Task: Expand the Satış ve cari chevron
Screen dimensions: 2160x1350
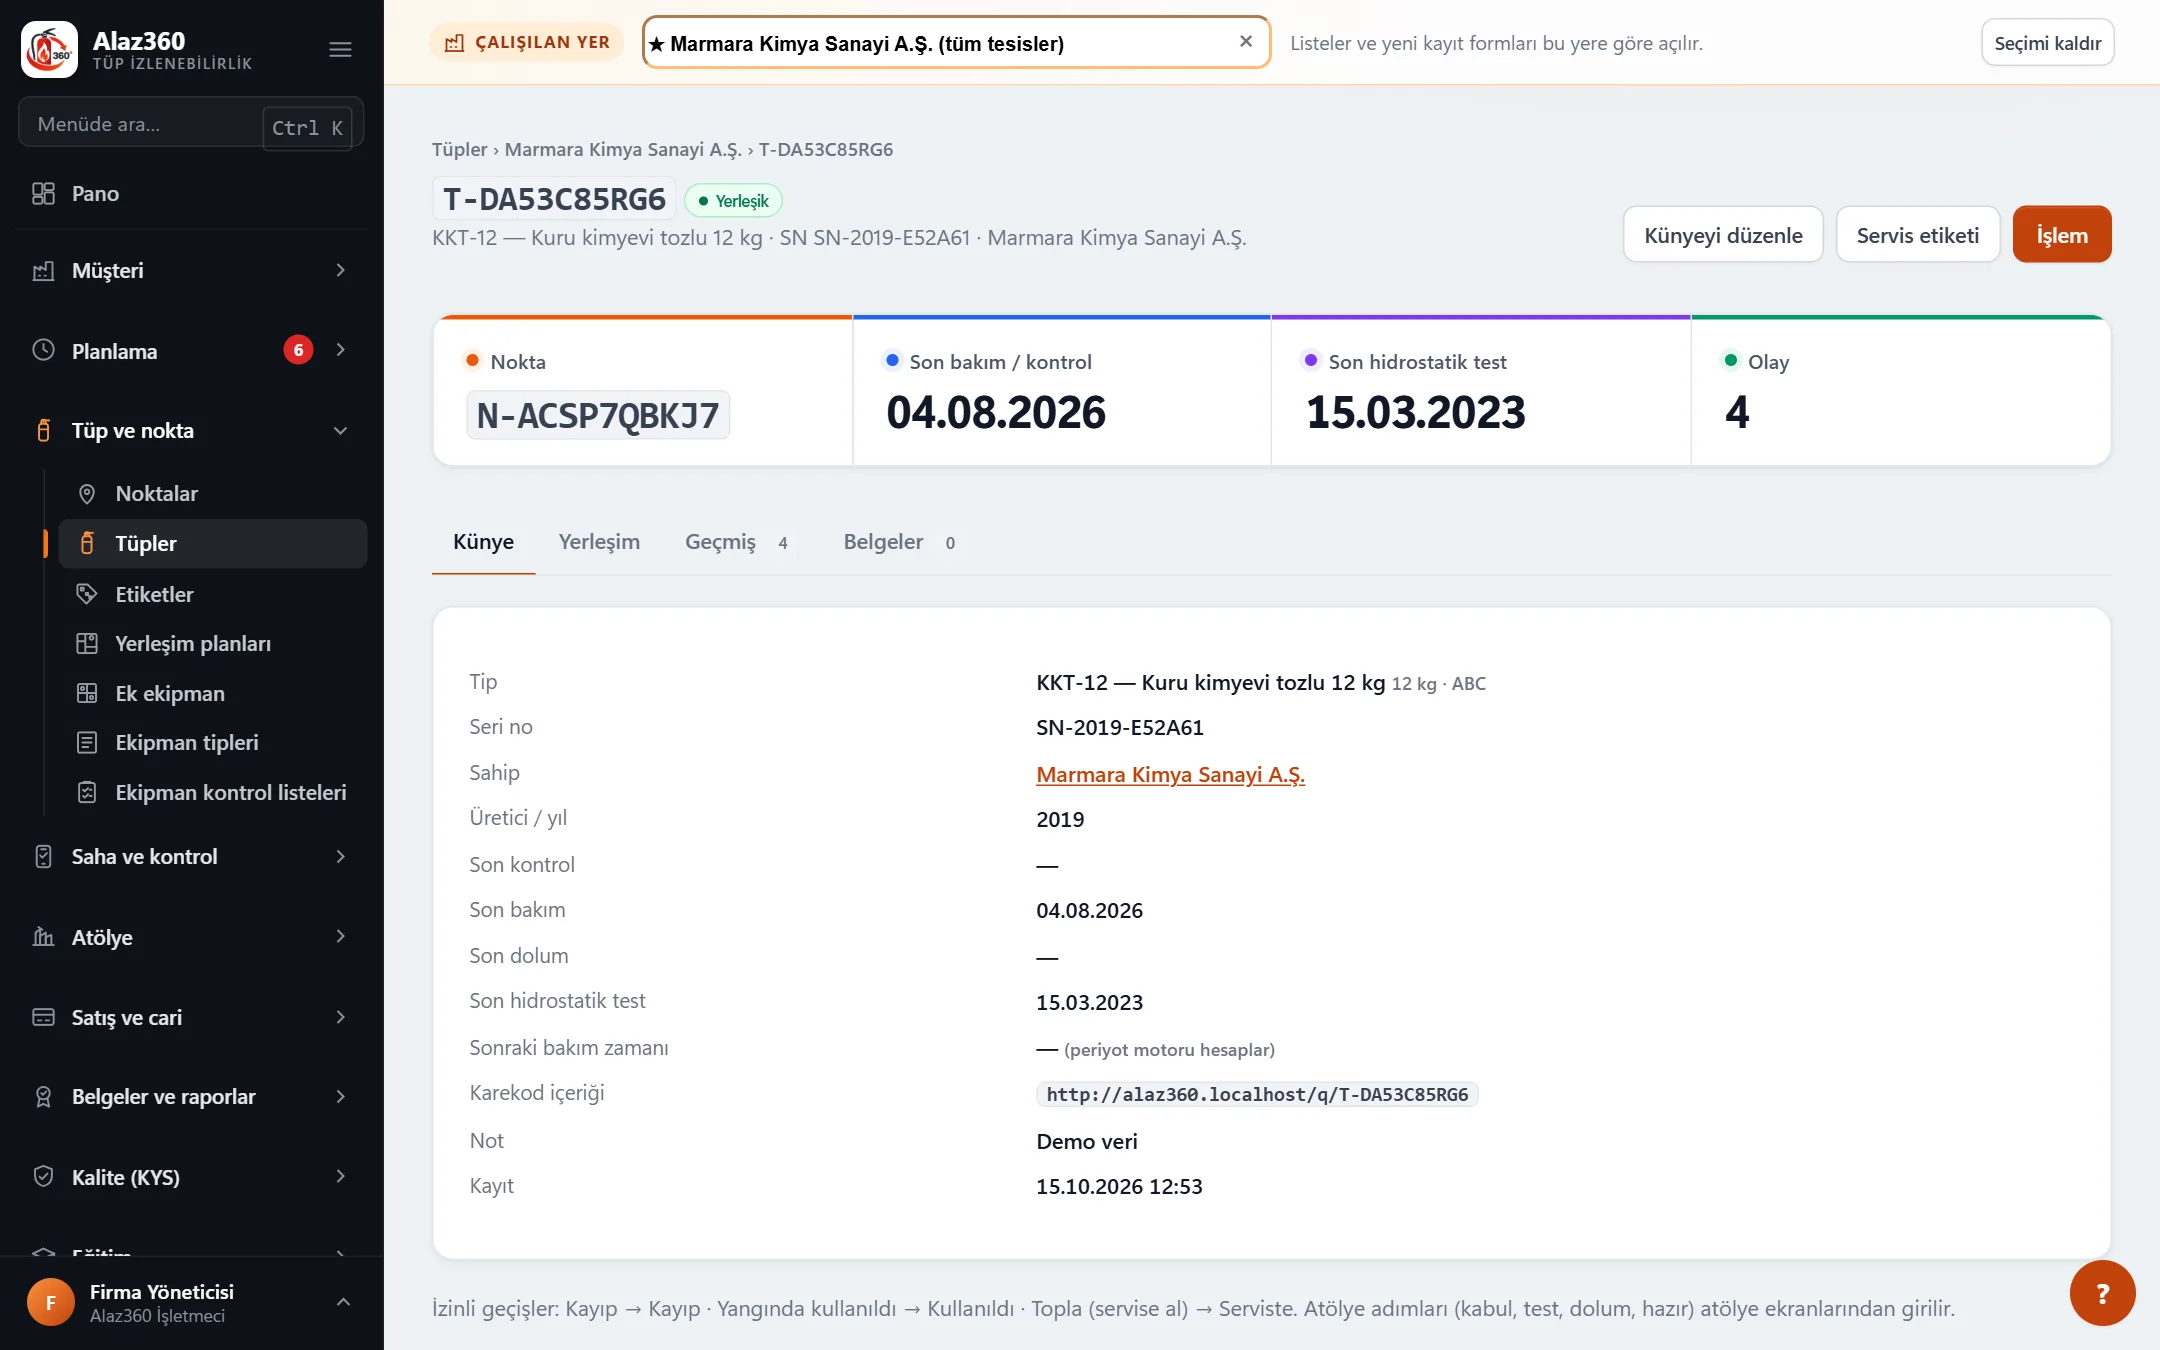Action: pos(341,1017)
